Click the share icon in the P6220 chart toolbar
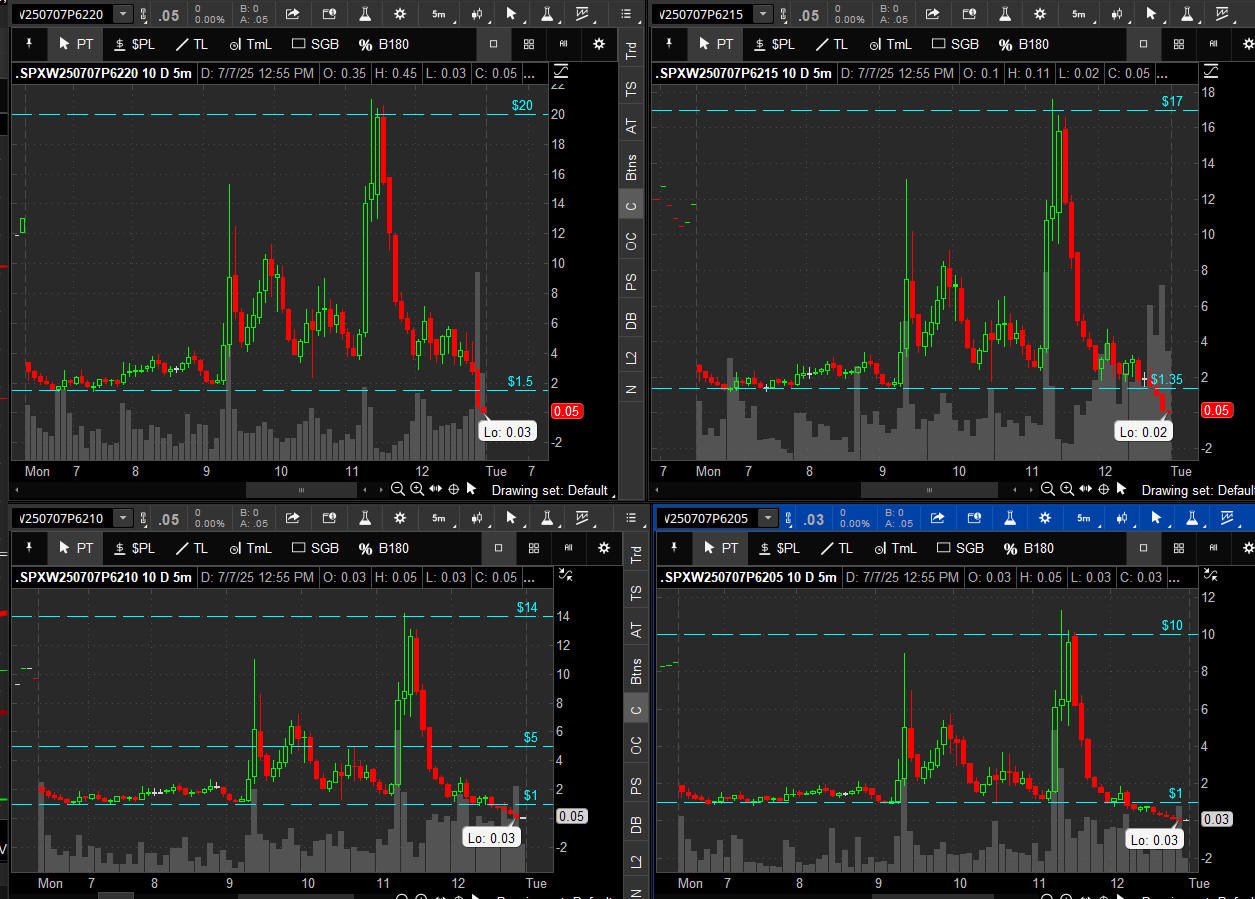 click(293, 14)
